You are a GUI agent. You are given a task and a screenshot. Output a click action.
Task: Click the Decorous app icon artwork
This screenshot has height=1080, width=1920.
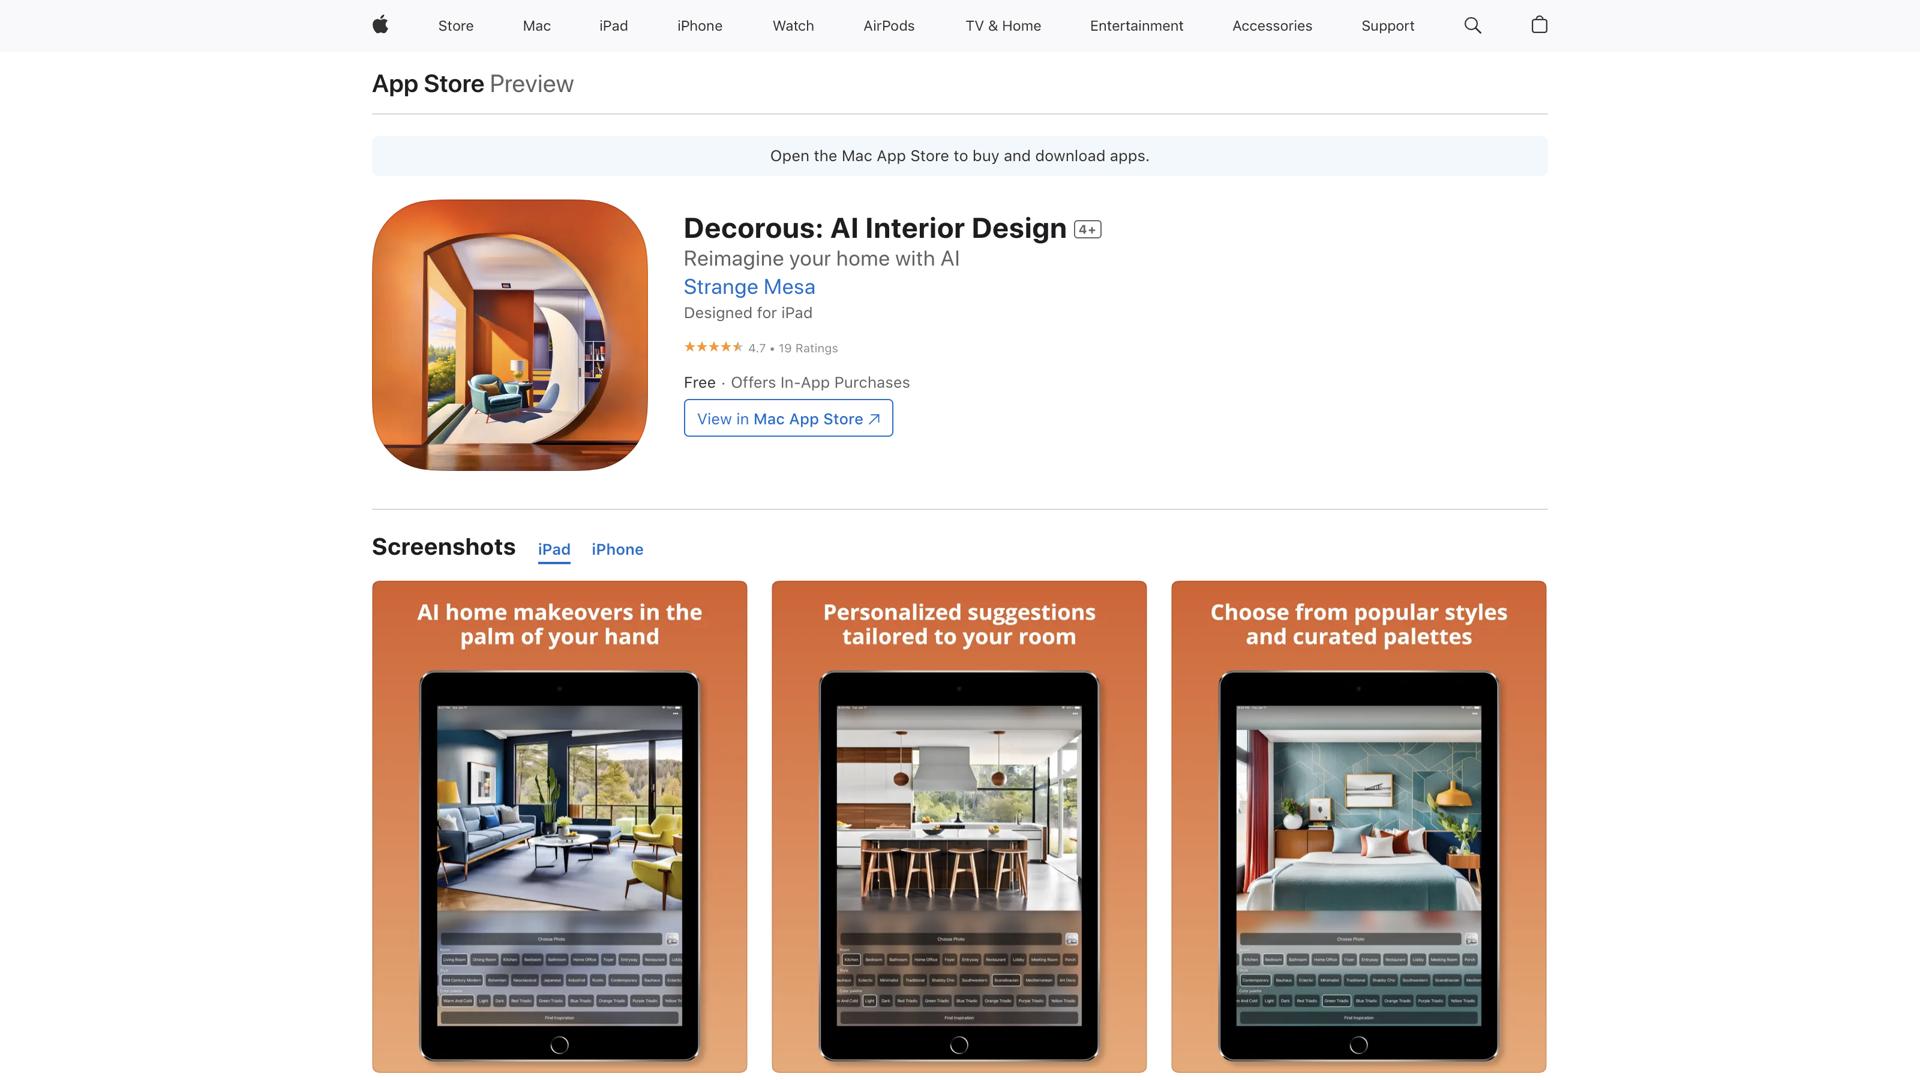509,334
